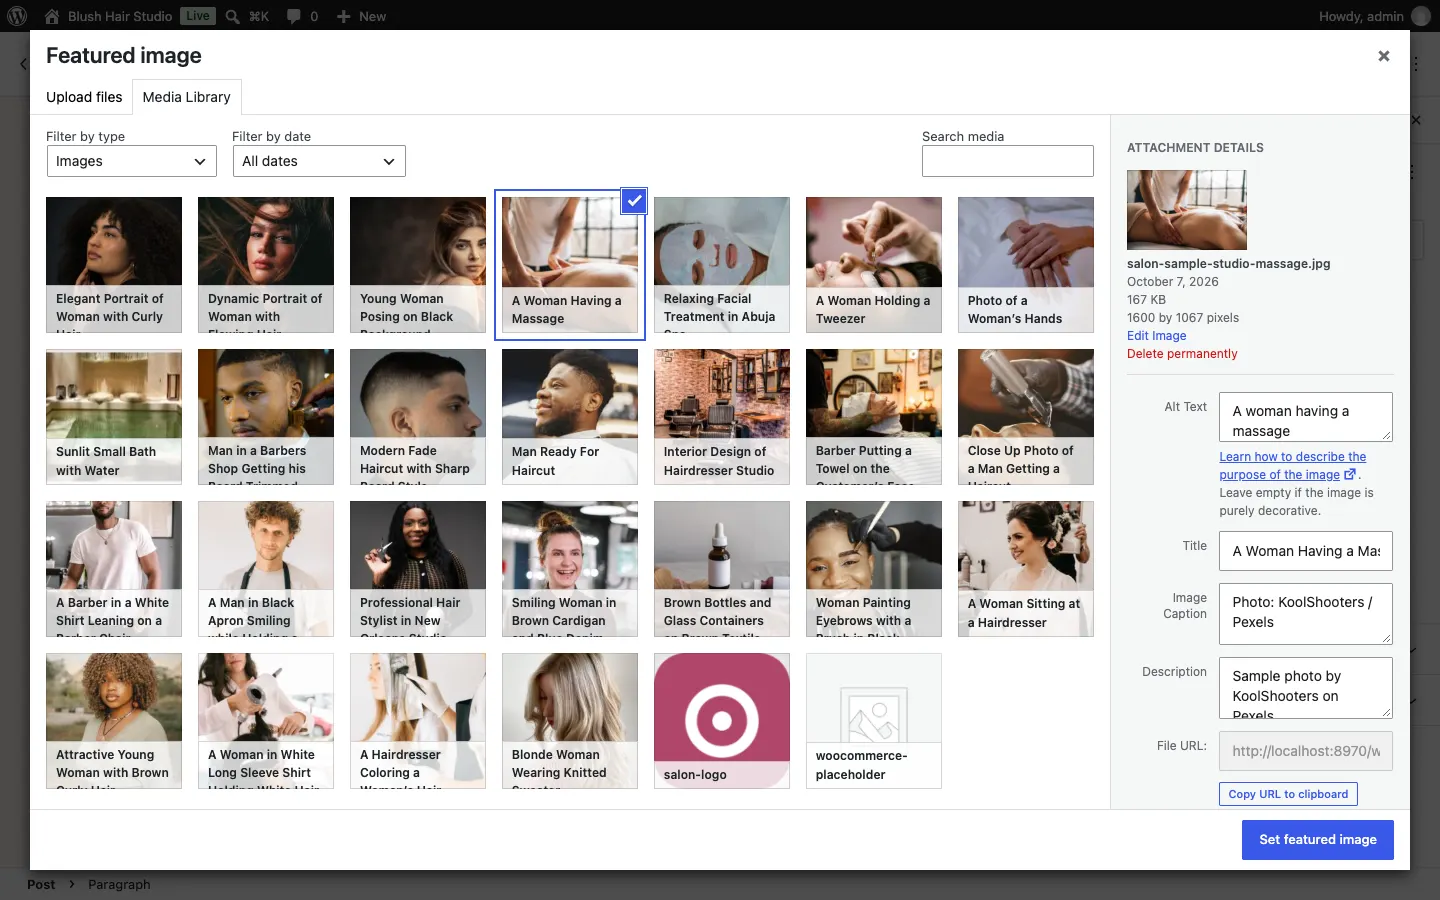Select Man in a Barbers Shop image

point(266,417)
